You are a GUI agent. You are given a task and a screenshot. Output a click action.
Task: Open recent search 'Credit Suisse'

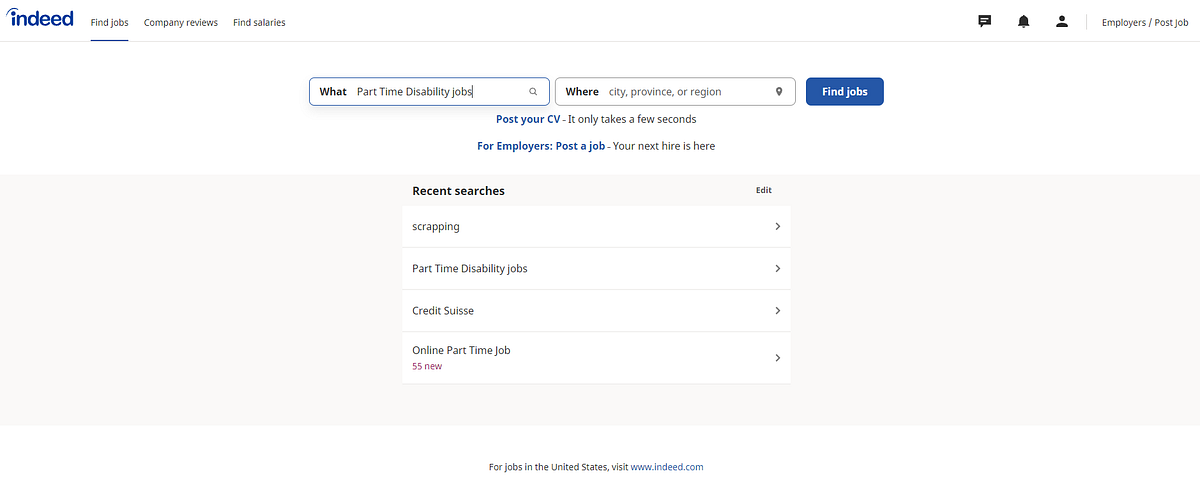[x=596, y=311]
